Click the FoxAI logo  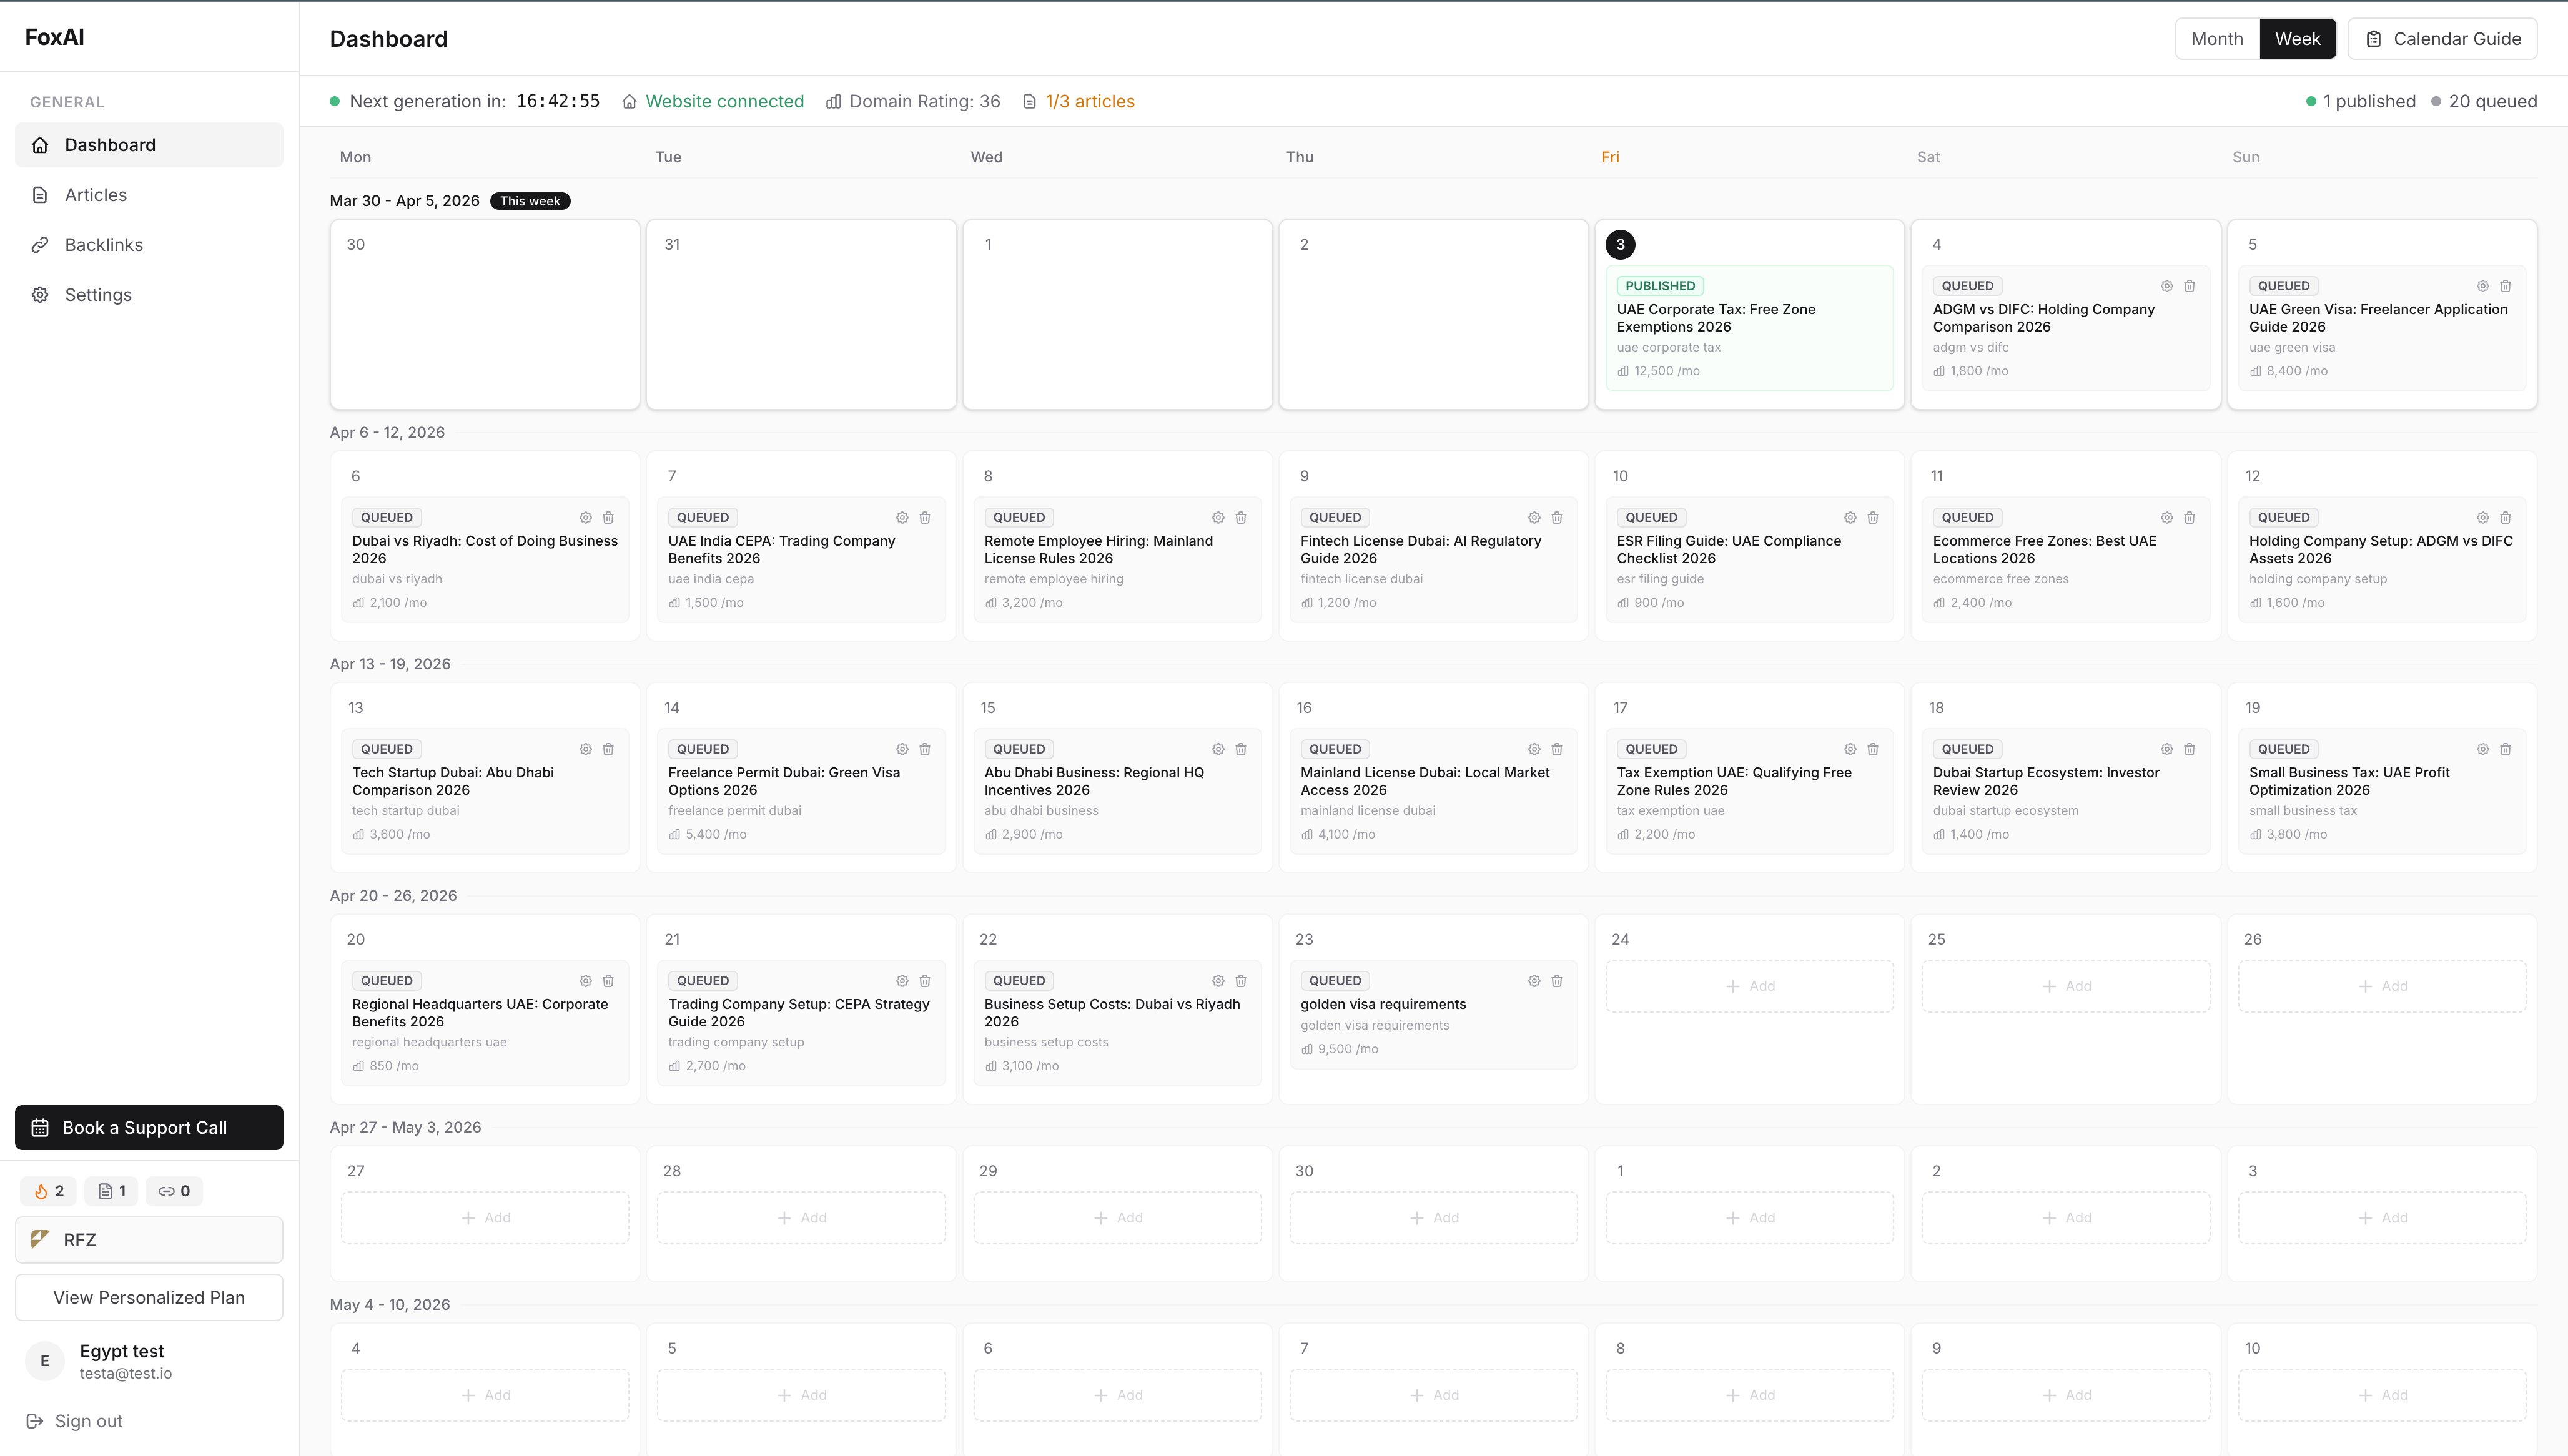(x=54, y=37)
